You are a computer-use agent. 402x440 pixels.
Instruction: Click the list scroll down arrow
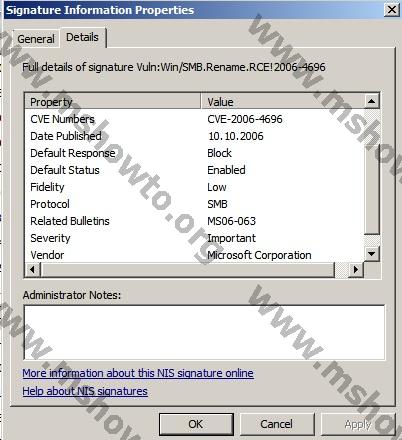click(x=372, y=254)
